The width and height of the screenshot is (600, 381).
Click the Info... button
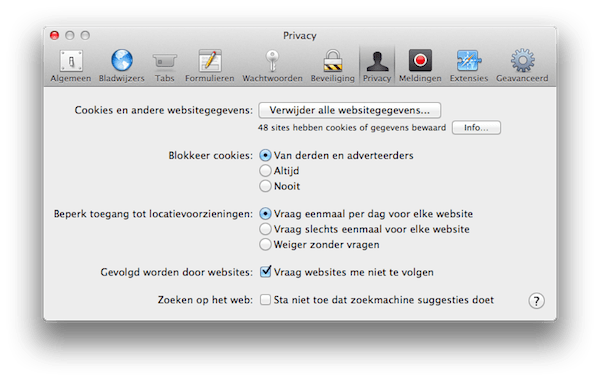(x=476, y=127)
